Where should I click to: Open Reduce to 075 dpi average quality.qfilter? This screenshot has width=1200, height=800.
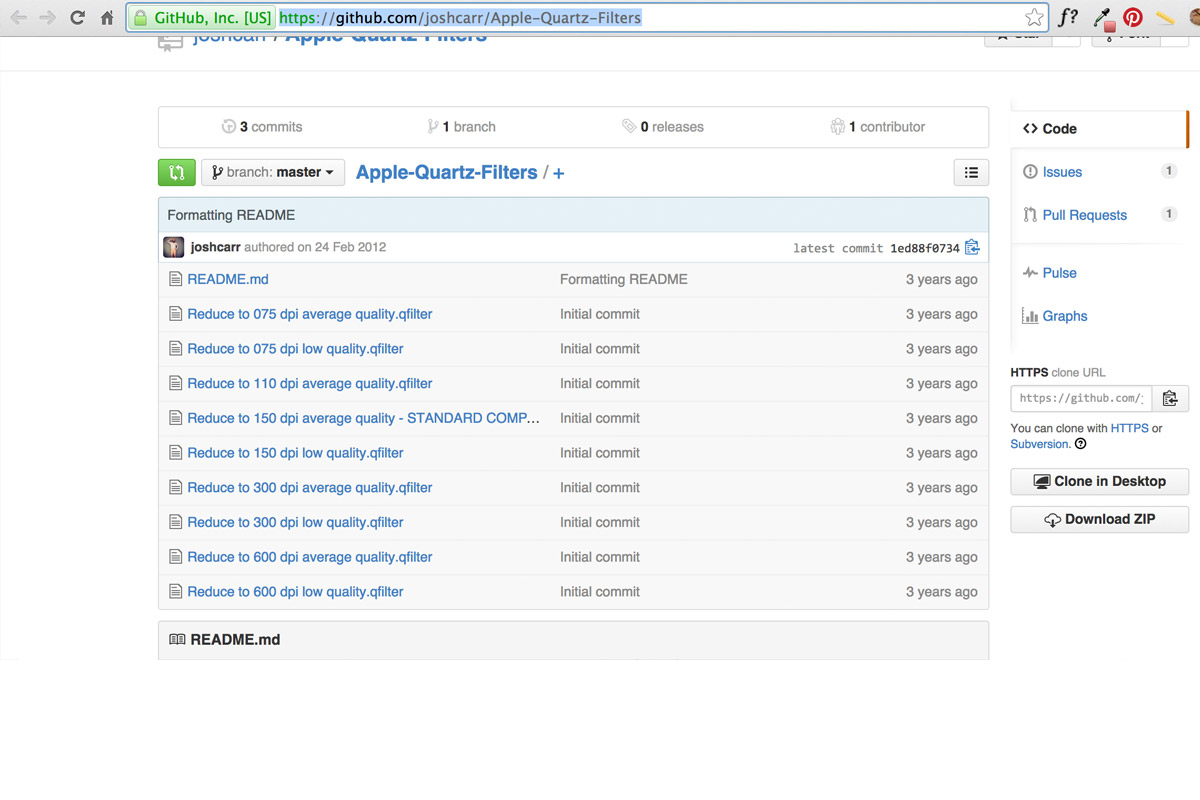310,314
